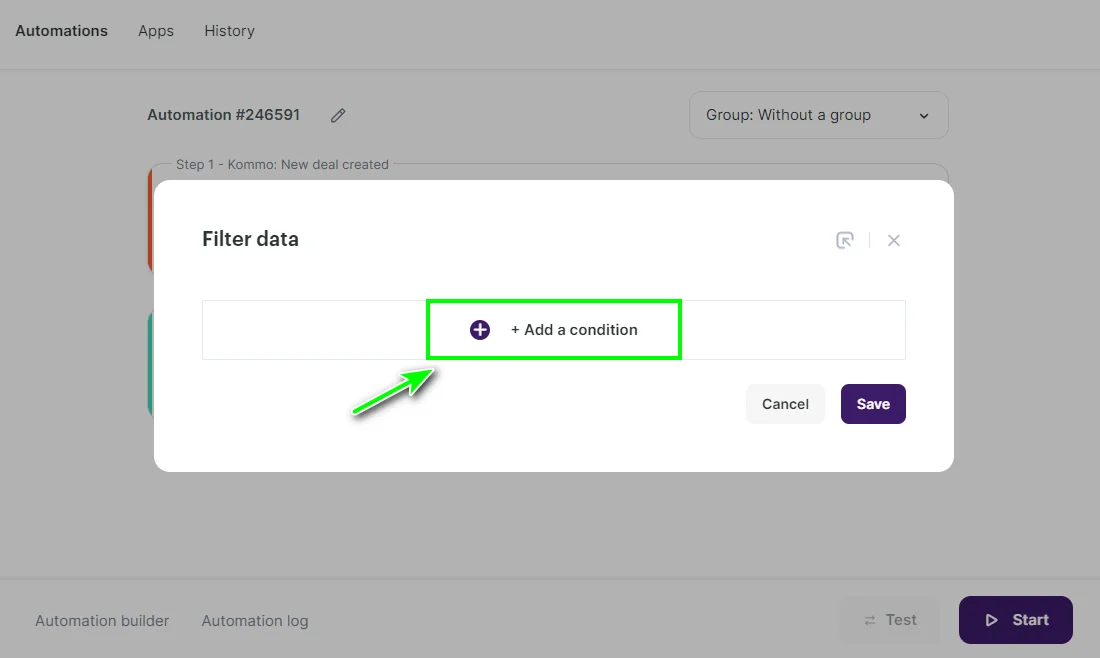This screenshot has height=658, width=1100.
Task: Close the Filter data dialog with the X
Action: (x=893, y=240)
